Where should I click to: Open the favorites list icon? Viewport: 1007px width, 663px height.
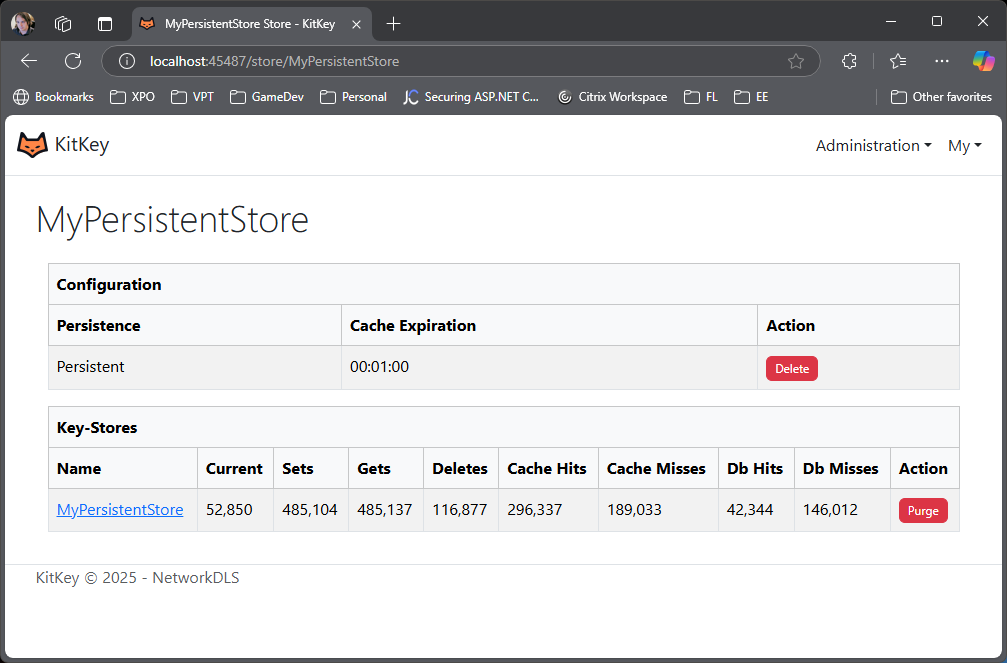[897, 61]
